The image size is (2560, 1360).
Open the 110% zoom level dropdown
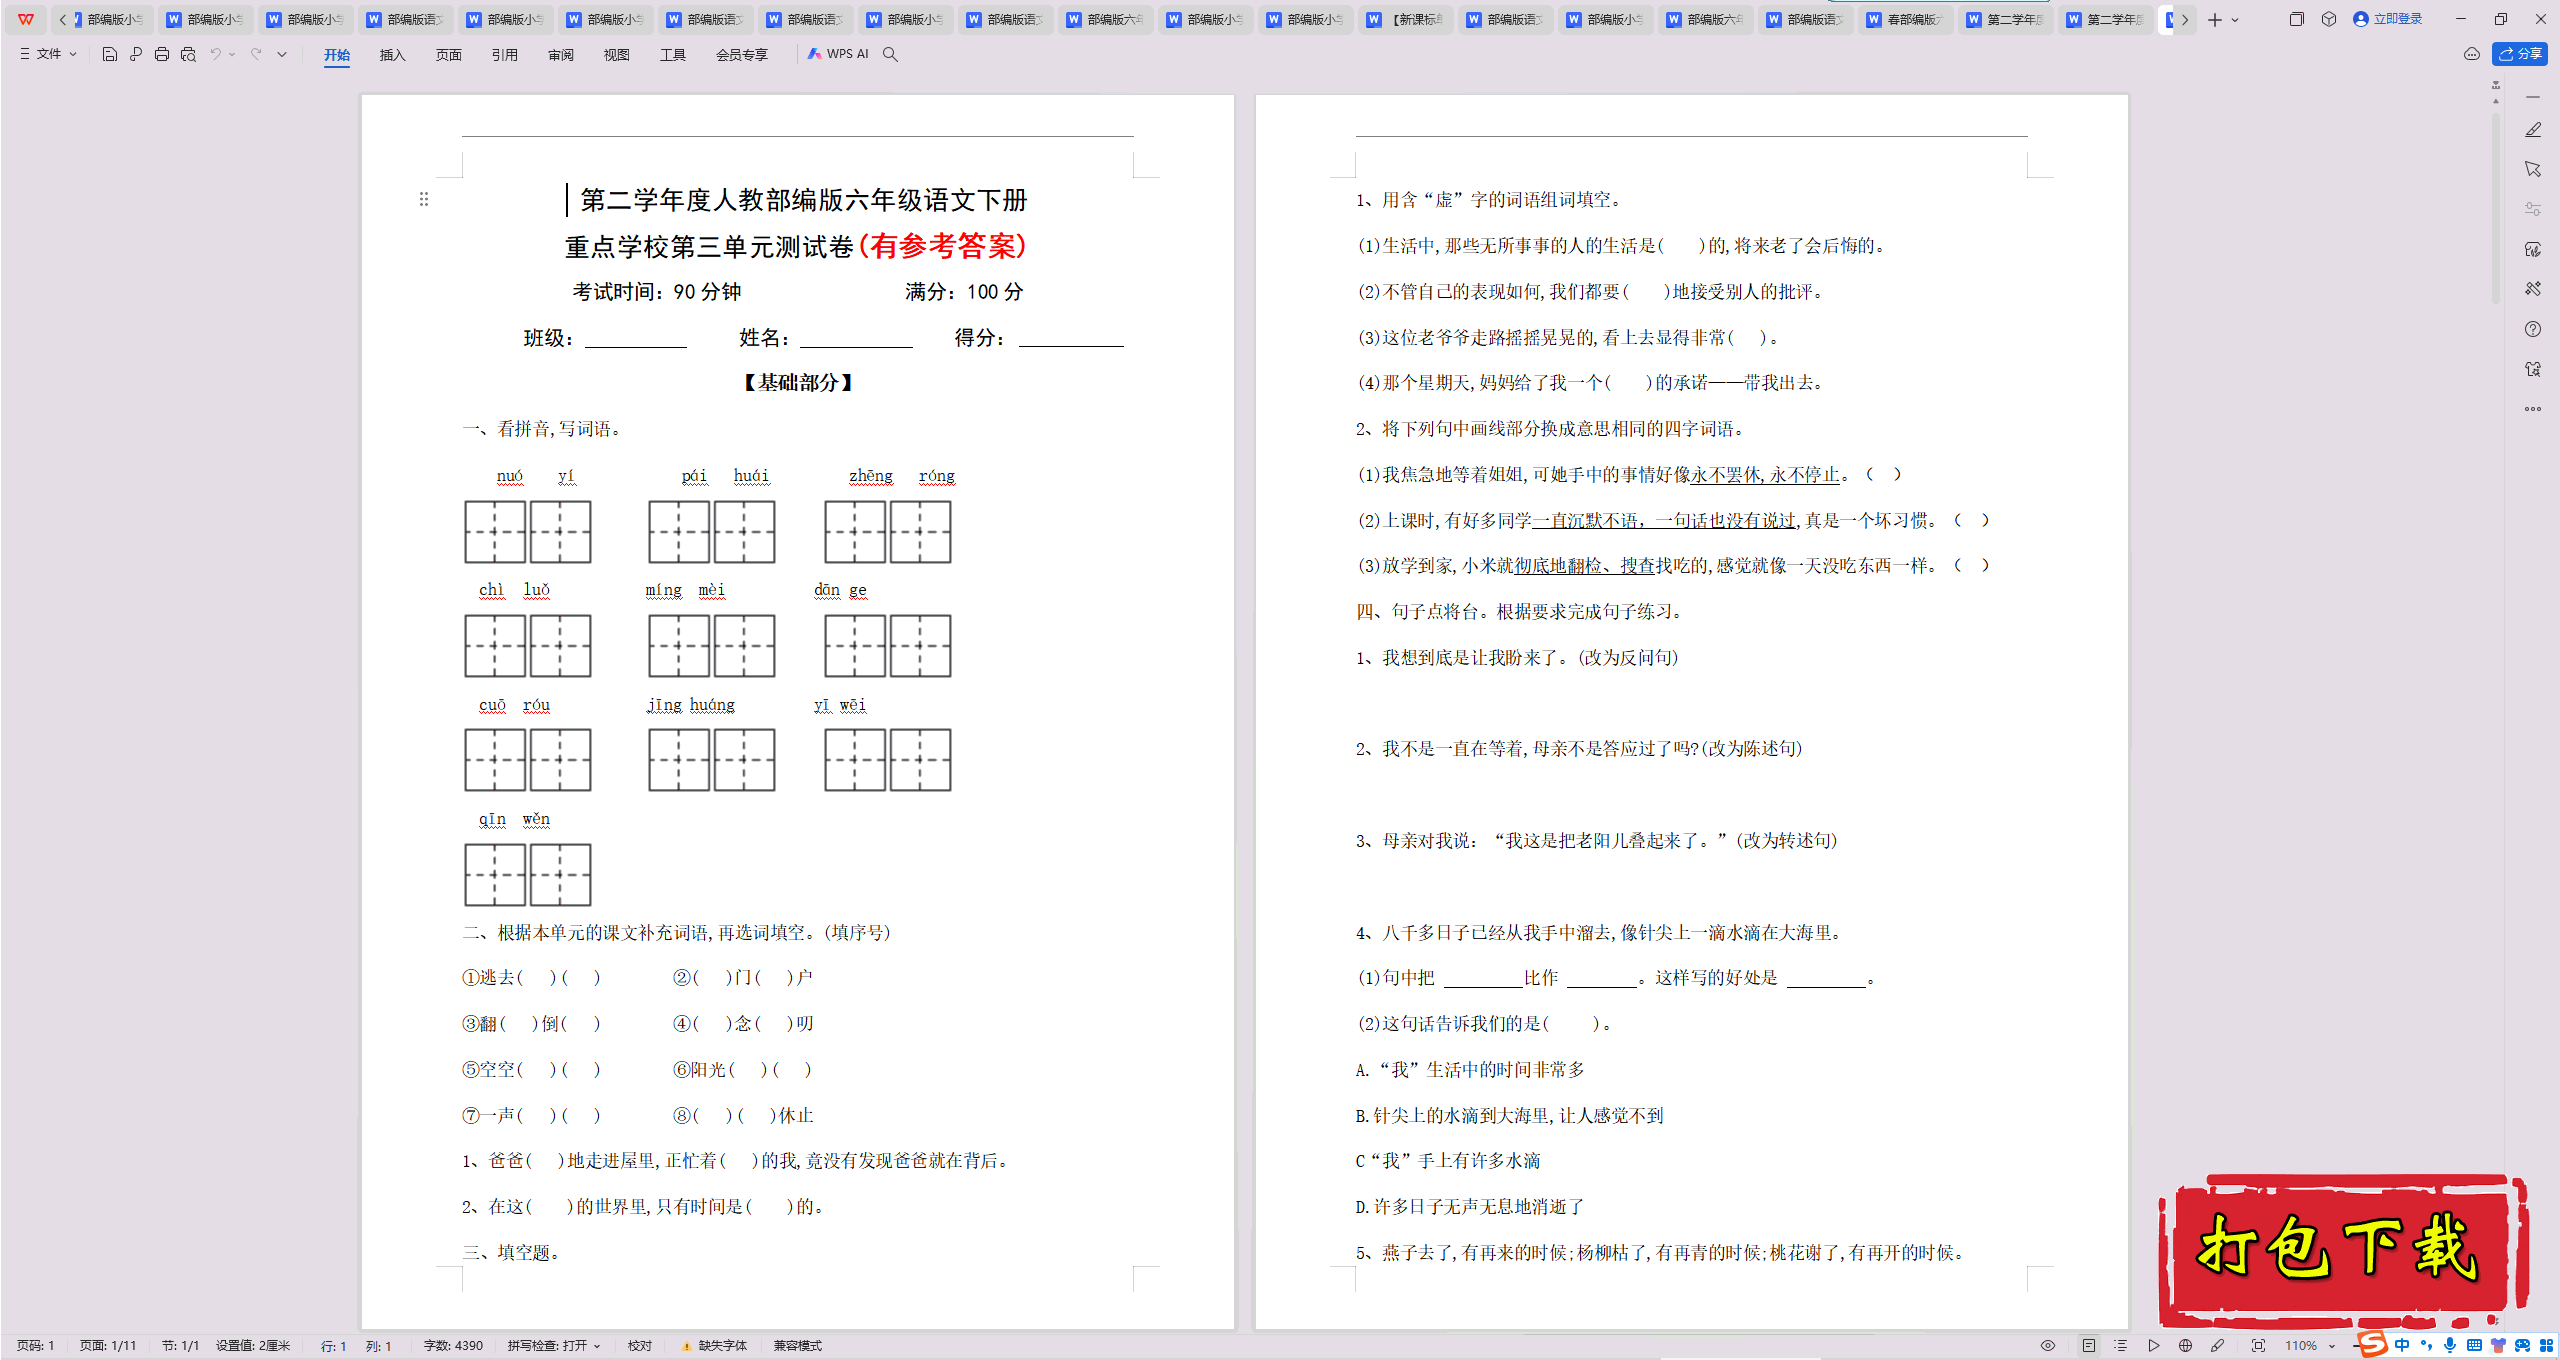(x=2310, y=1346)
